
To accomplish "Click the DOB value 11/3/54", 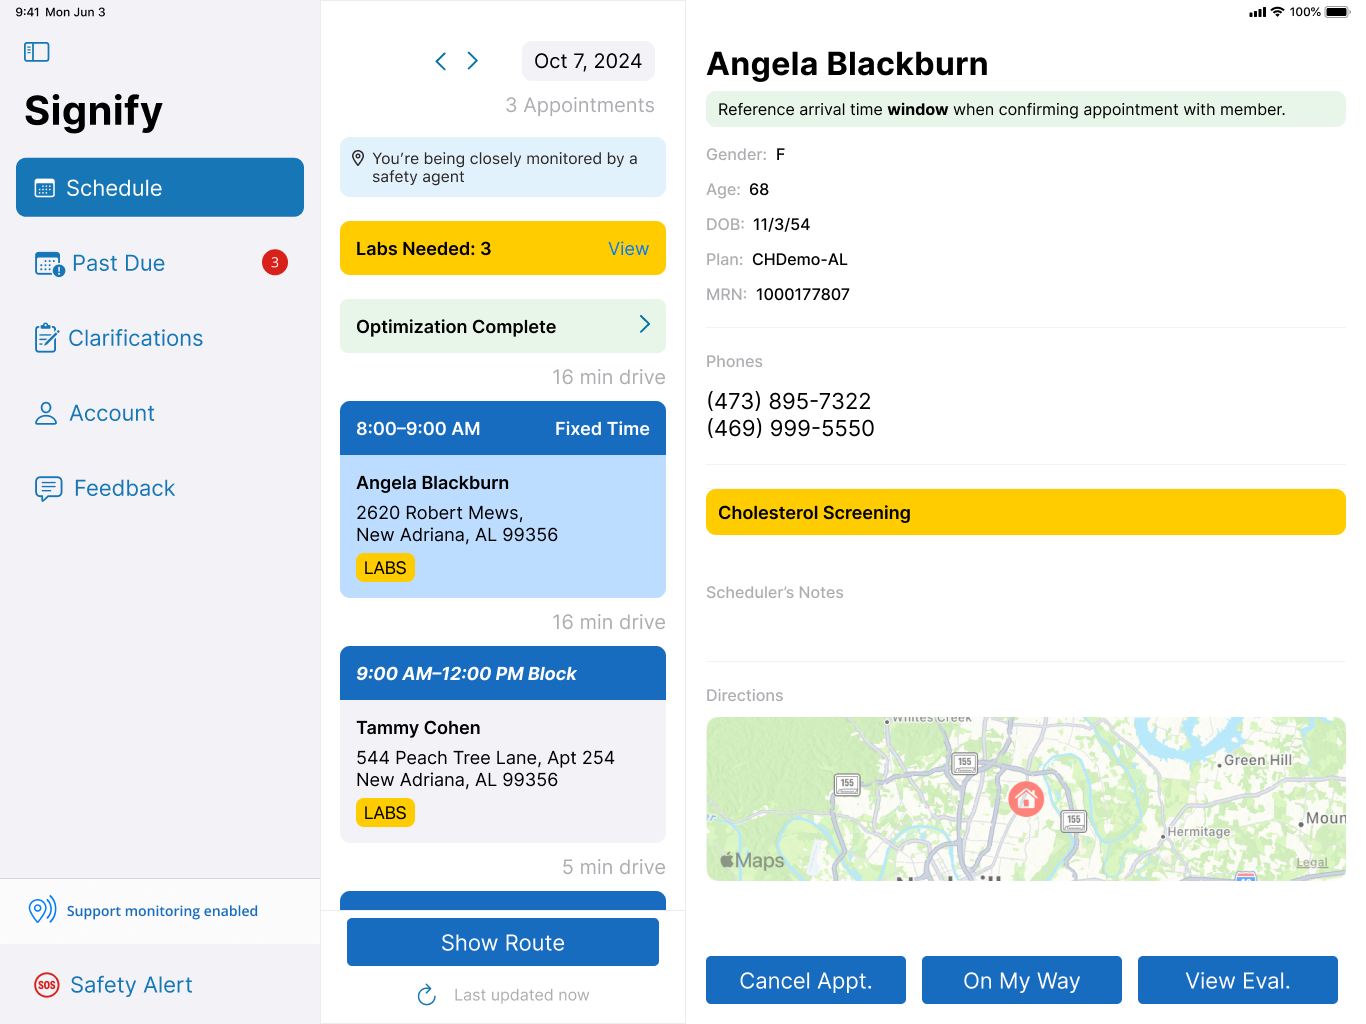I will pos(781,224).
